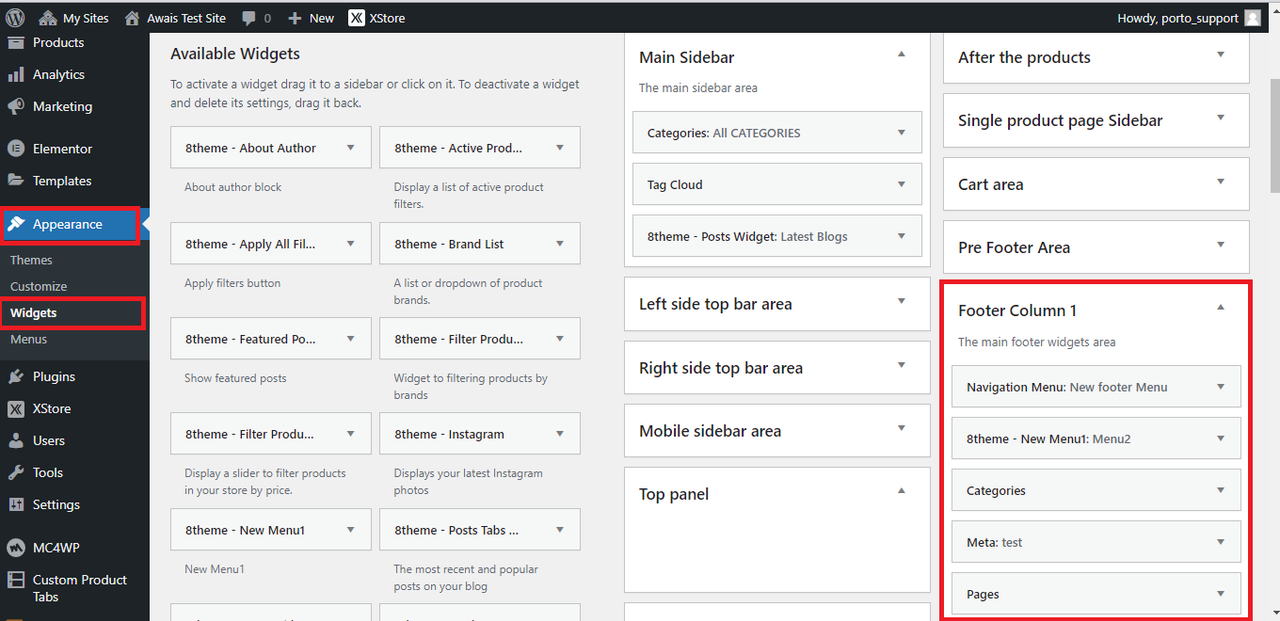Expand 8theme - Featured Po... widget arrow

pos(350,339)
